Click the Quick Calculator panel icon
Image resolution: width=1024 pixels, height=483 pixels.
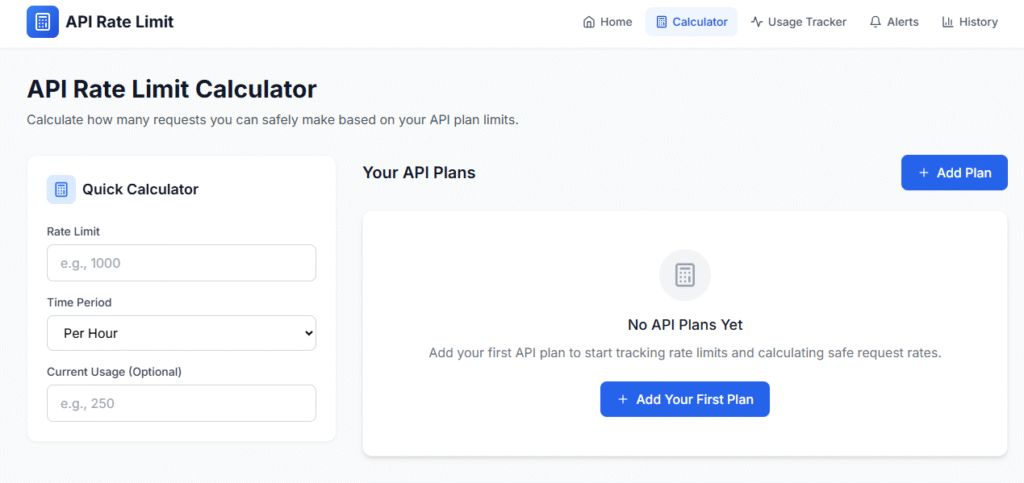point(61,189)
